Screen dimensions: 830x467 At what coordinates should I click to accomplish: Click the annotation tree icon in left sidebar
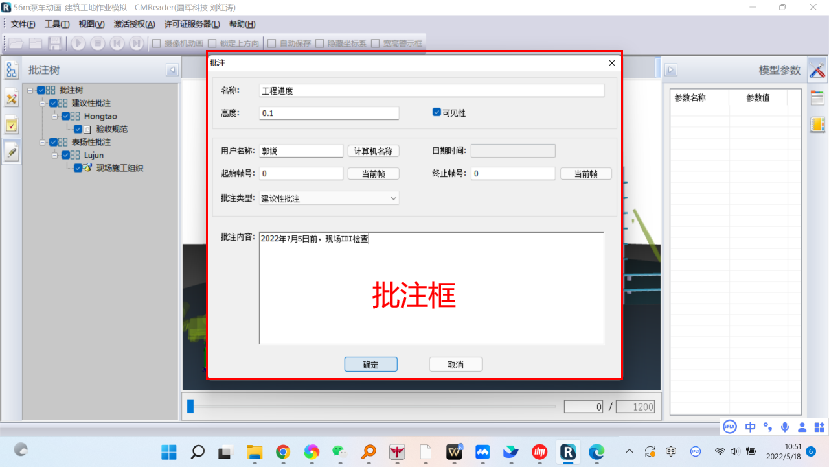coord(11,70)
